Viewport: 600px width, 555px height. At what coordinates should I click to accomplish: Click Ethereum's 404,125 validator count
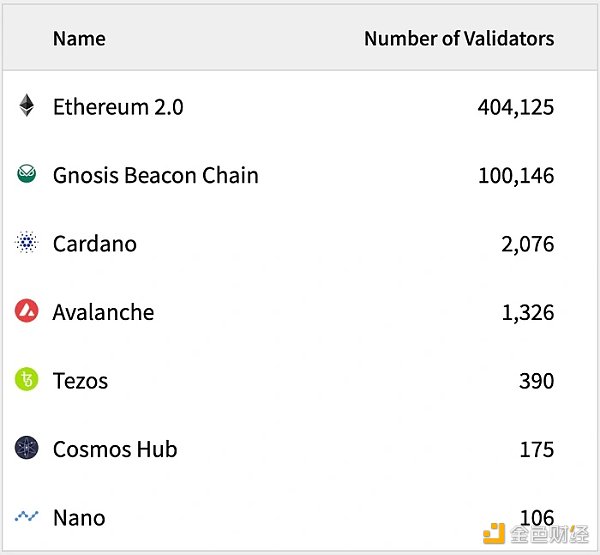(515, 107)
